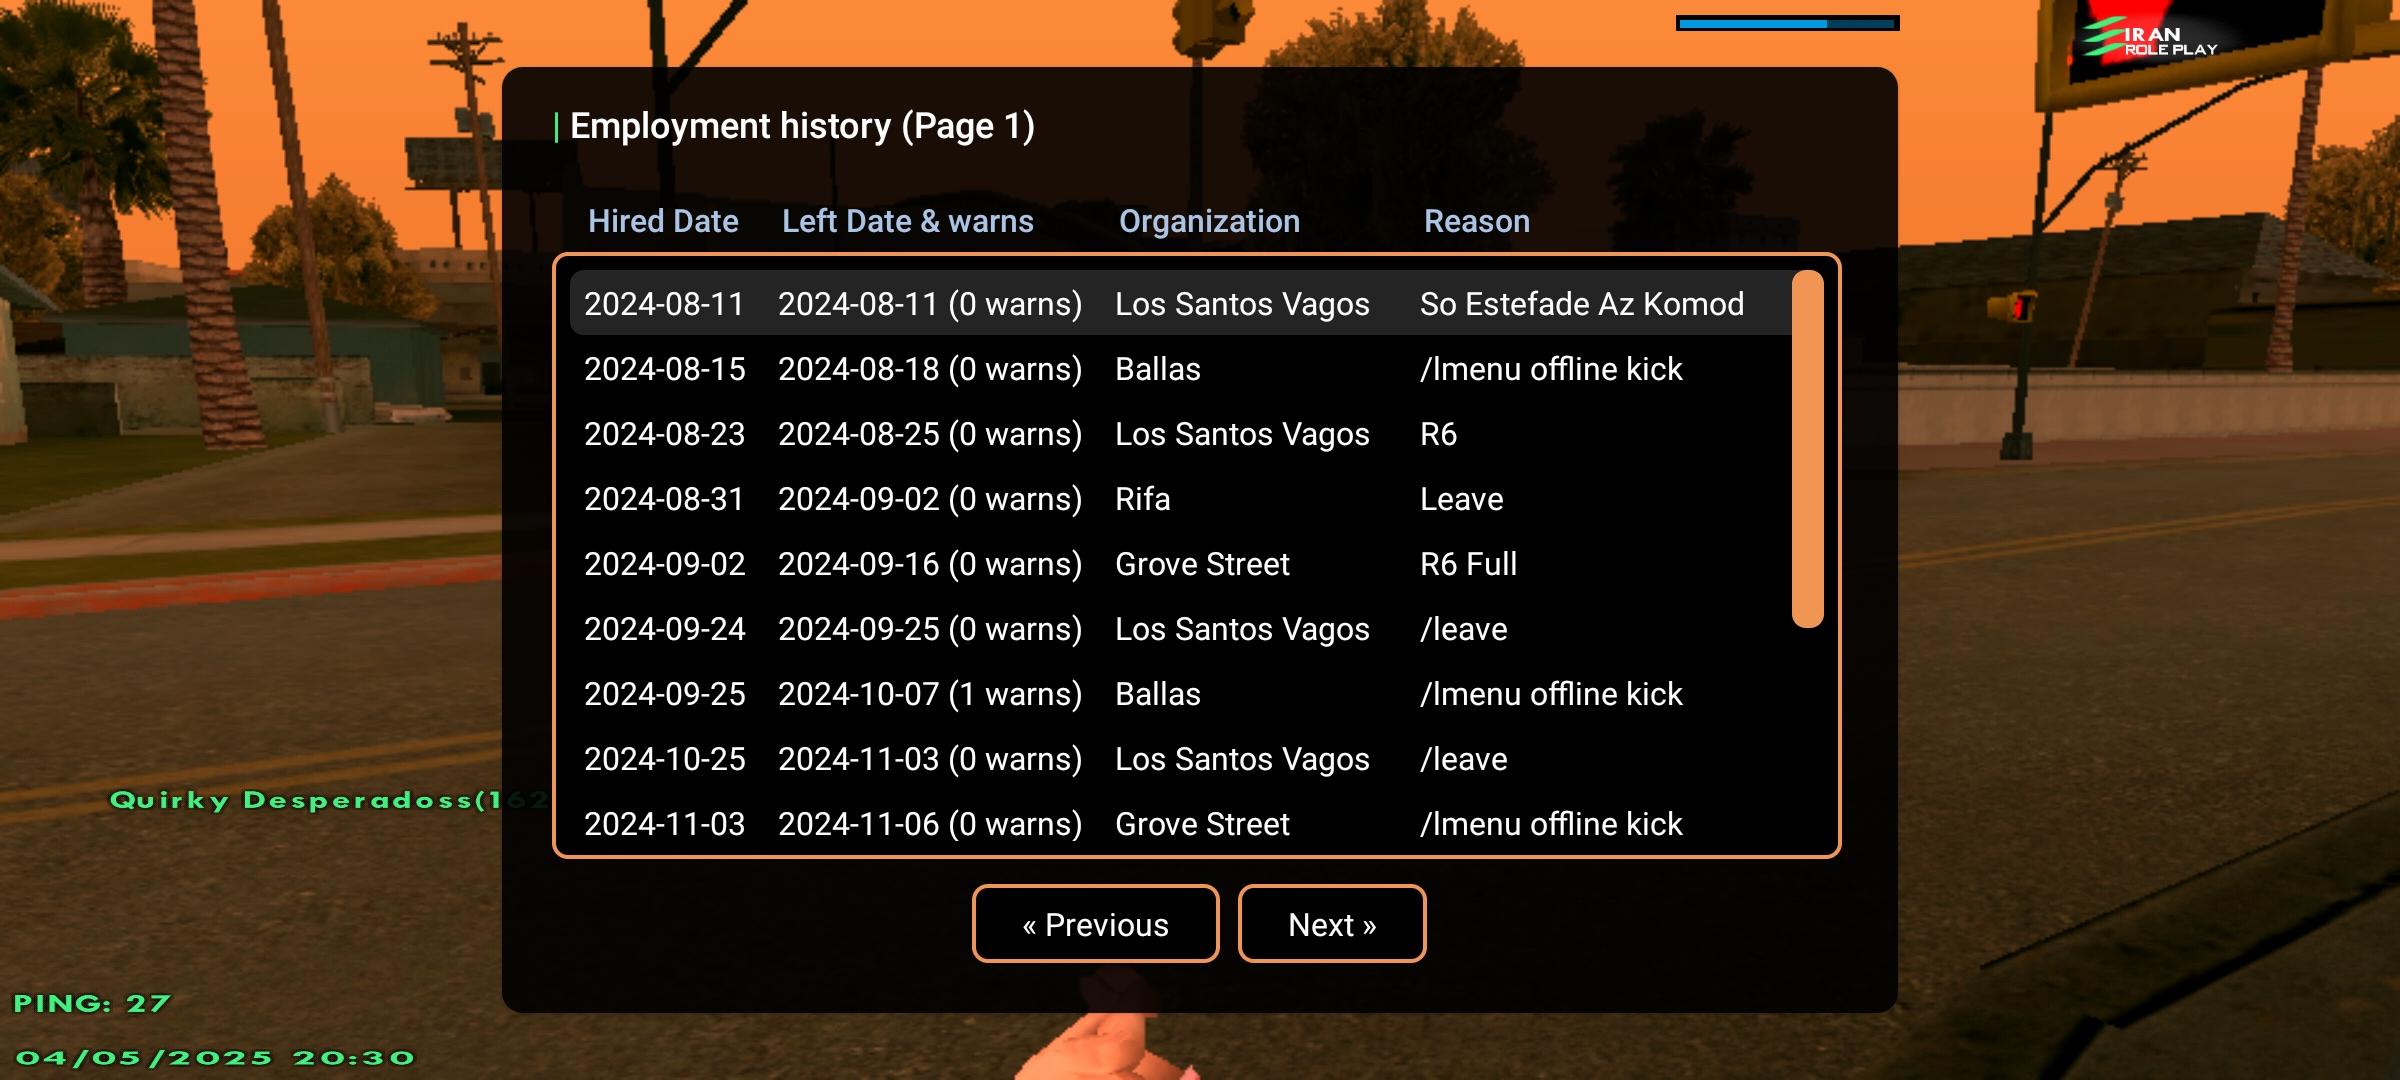
Task: Select the Rifa employment row
Action: (1180, 498)
